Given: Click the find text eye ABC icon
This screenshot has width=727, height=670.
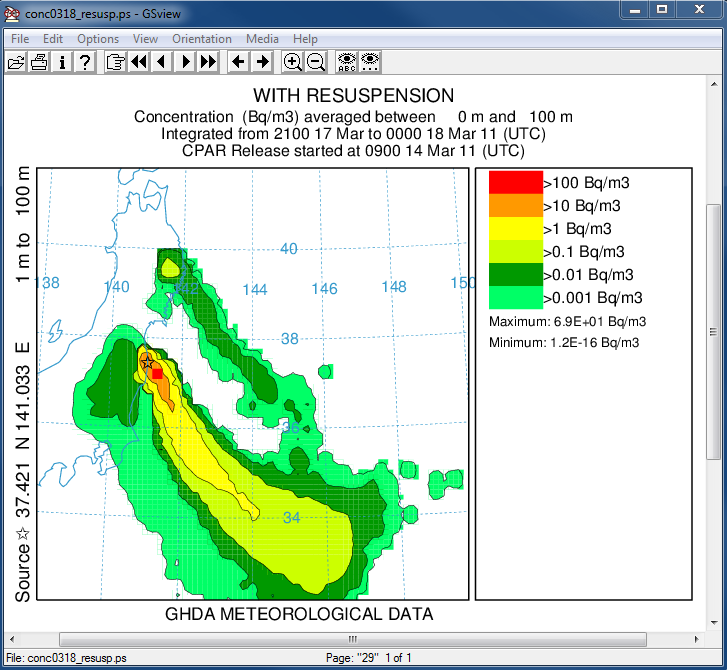Looking at the screenshot, I should click(x=347, y=62).
